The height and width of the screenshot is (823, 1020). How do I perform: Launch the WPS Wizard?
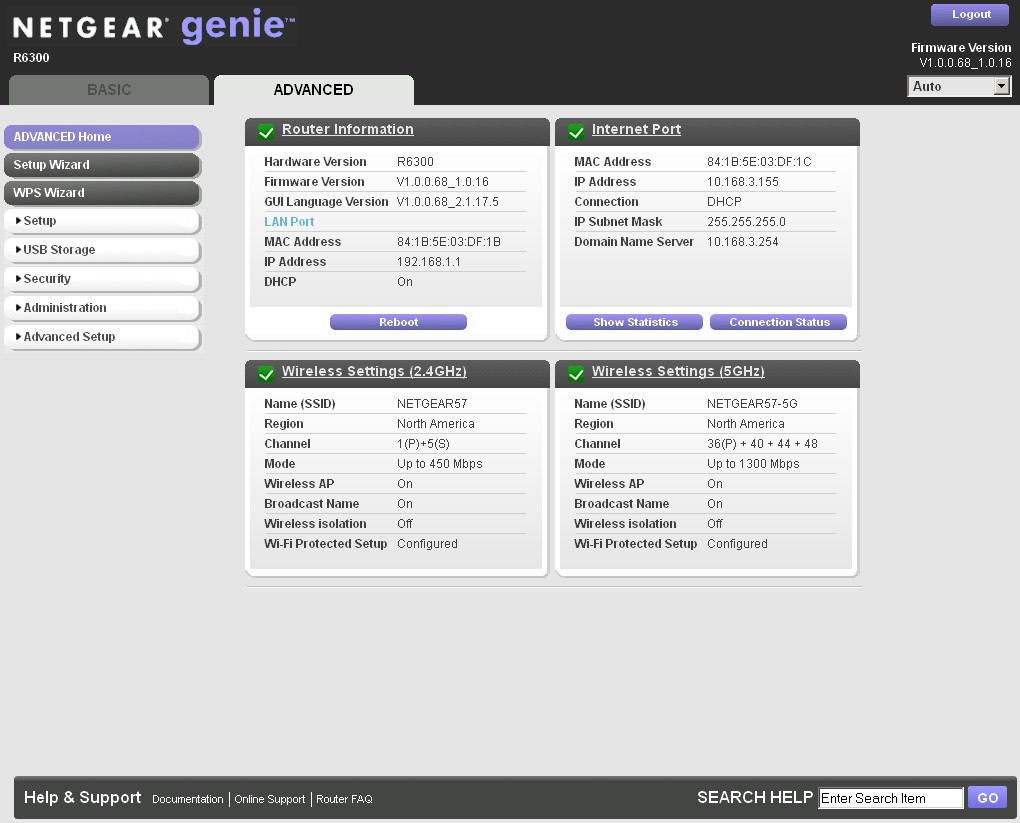(x=101, y=193)
